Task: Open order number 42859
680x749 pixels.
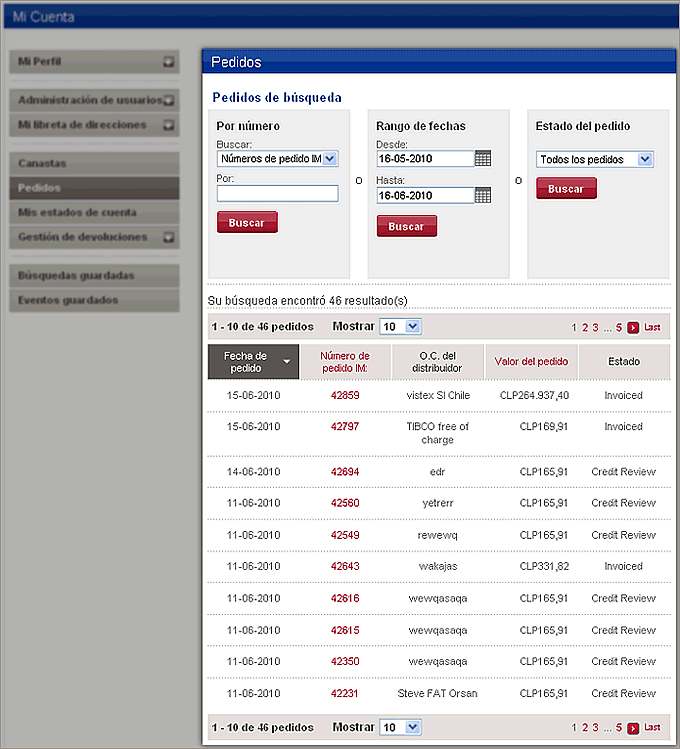Action: (345, 395)
